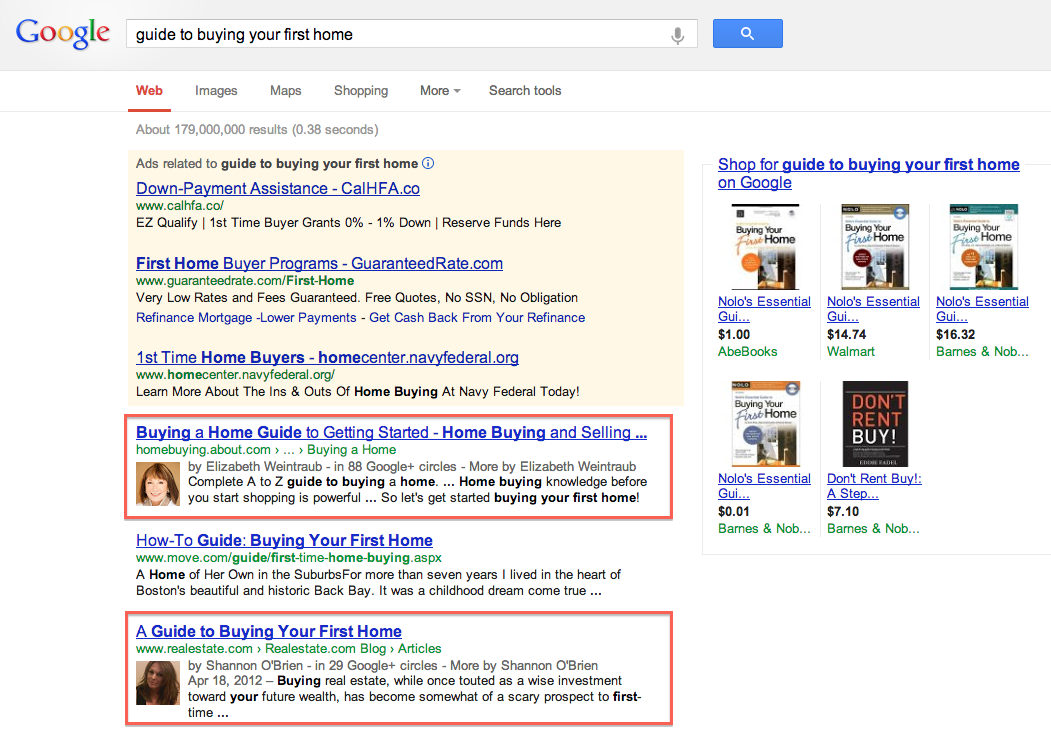Open First Home Buyer Programs GuaranteedRate ad
The height and width of the screenshot is (729, 1051).
[x=319, y=264]
